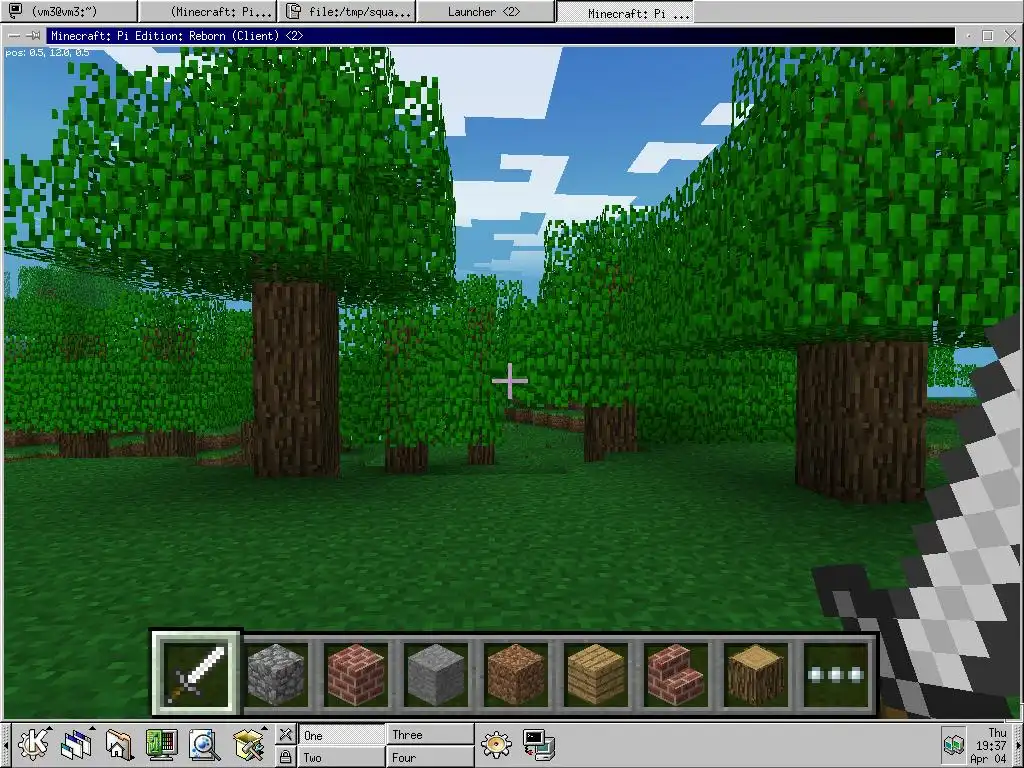Open inventory with three-dots hotbar button
The height and width of the screenshot is (768, 1024).
pyautogui.click(x=835, y=674)
